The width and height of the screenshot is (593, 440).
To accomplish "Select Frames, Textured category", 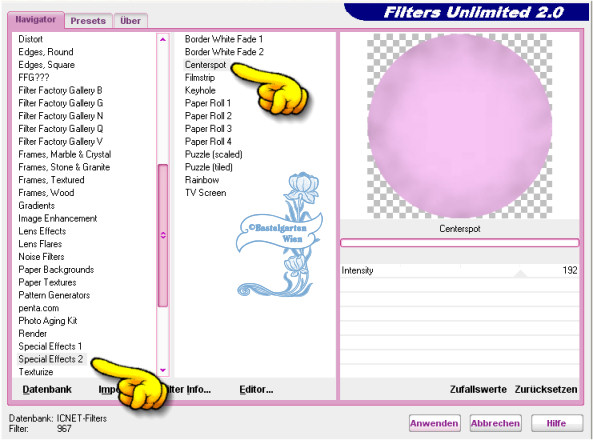I will [x=51, y=180].
